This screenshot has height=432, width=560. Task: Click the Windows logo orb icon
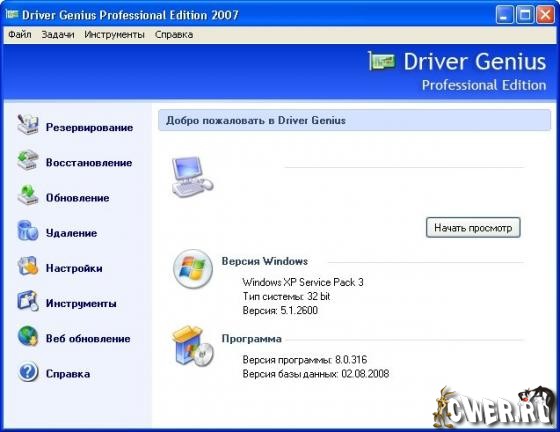(x=193, y=269)
